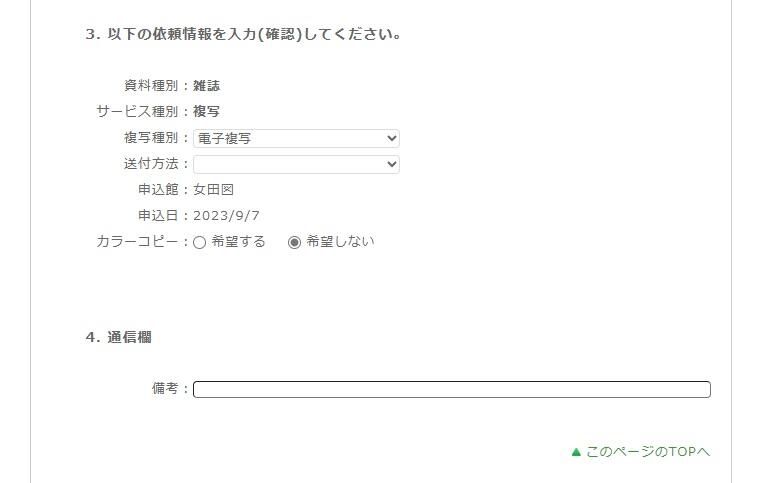Click the 複写種別 field label
Viewport: 760px width, 483px height.
coord(151,137)
